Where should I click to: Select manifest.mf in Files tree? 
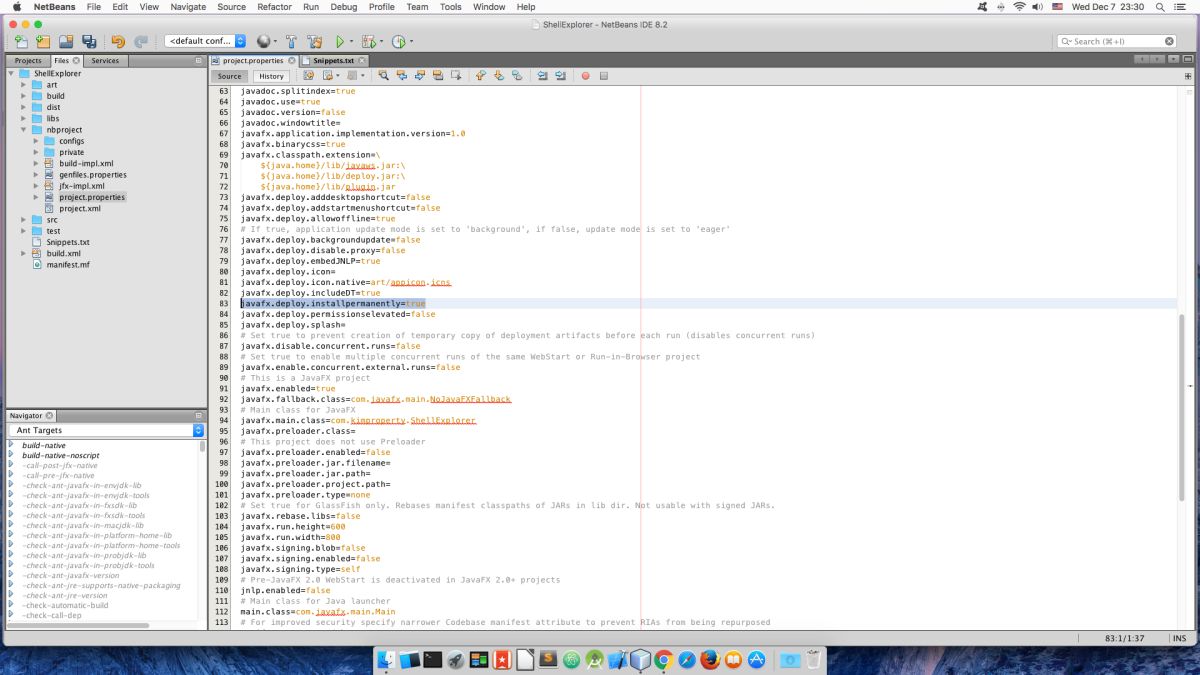tap(68, 264)
